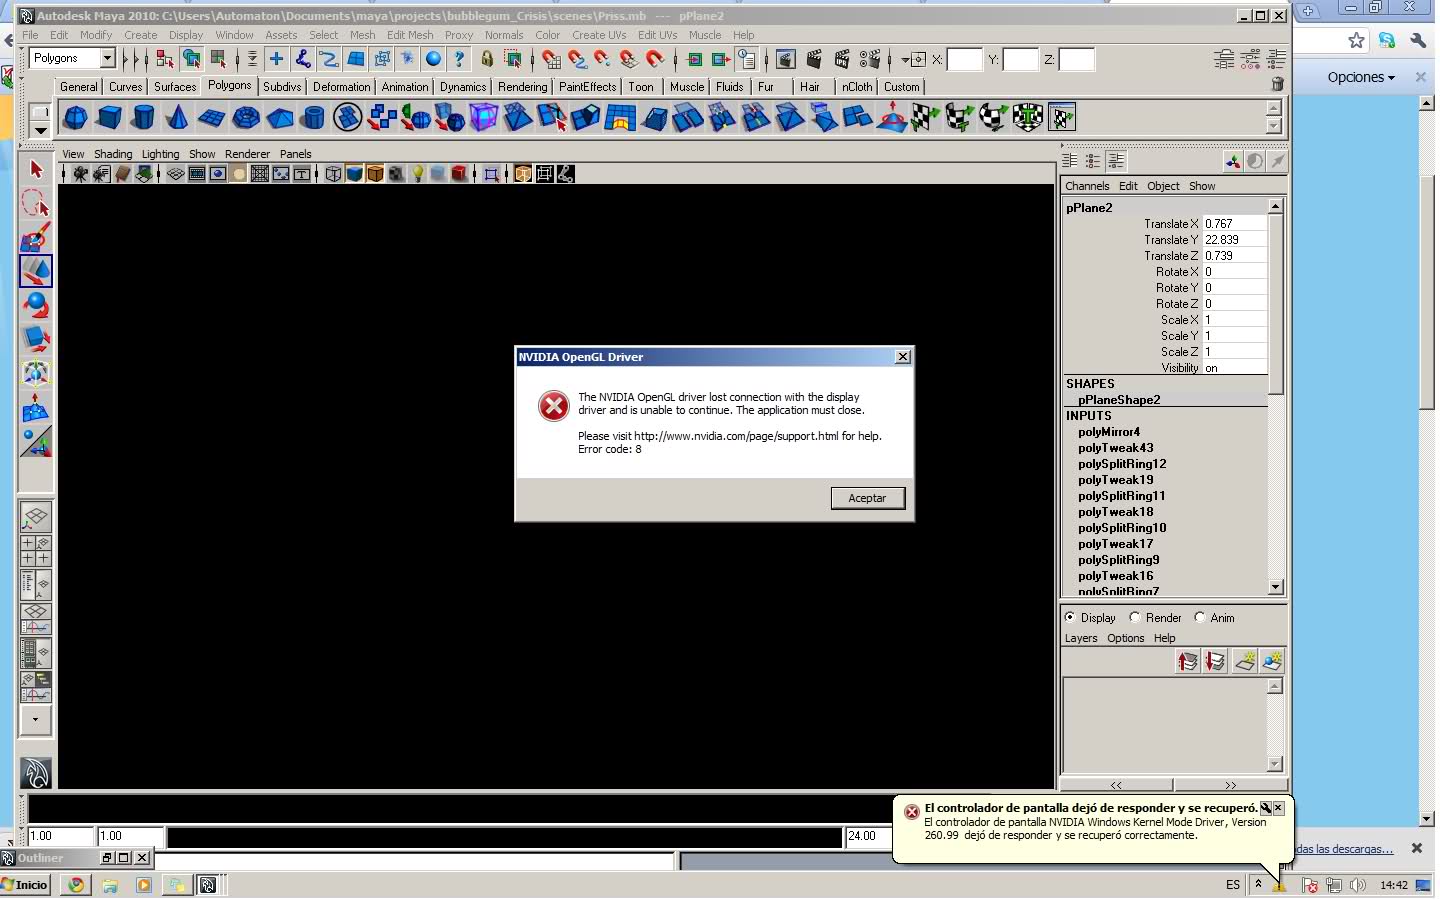This screenshot has width=1440, height=900.
Task: Toggle wireframe display in the viewport toolbar
Action: pyautogui.click(x=333, y=174)
